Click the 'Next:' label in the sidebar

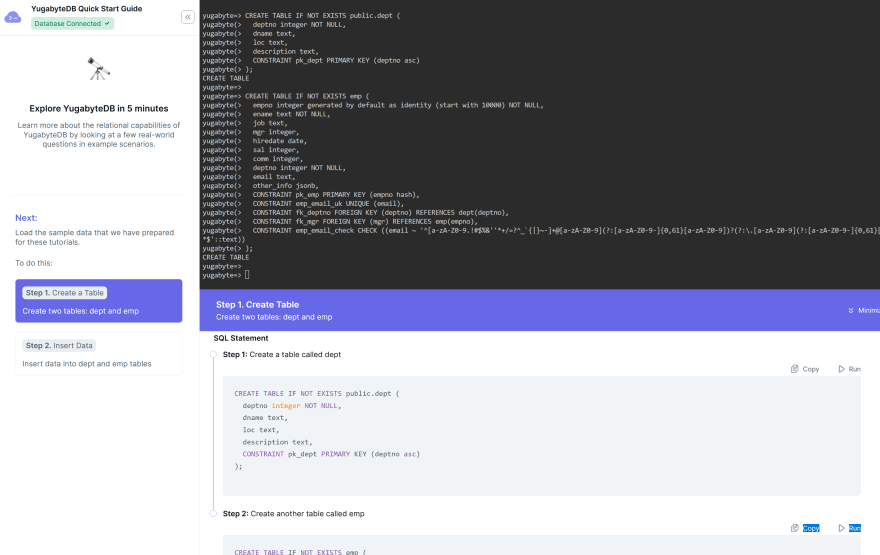26,218
